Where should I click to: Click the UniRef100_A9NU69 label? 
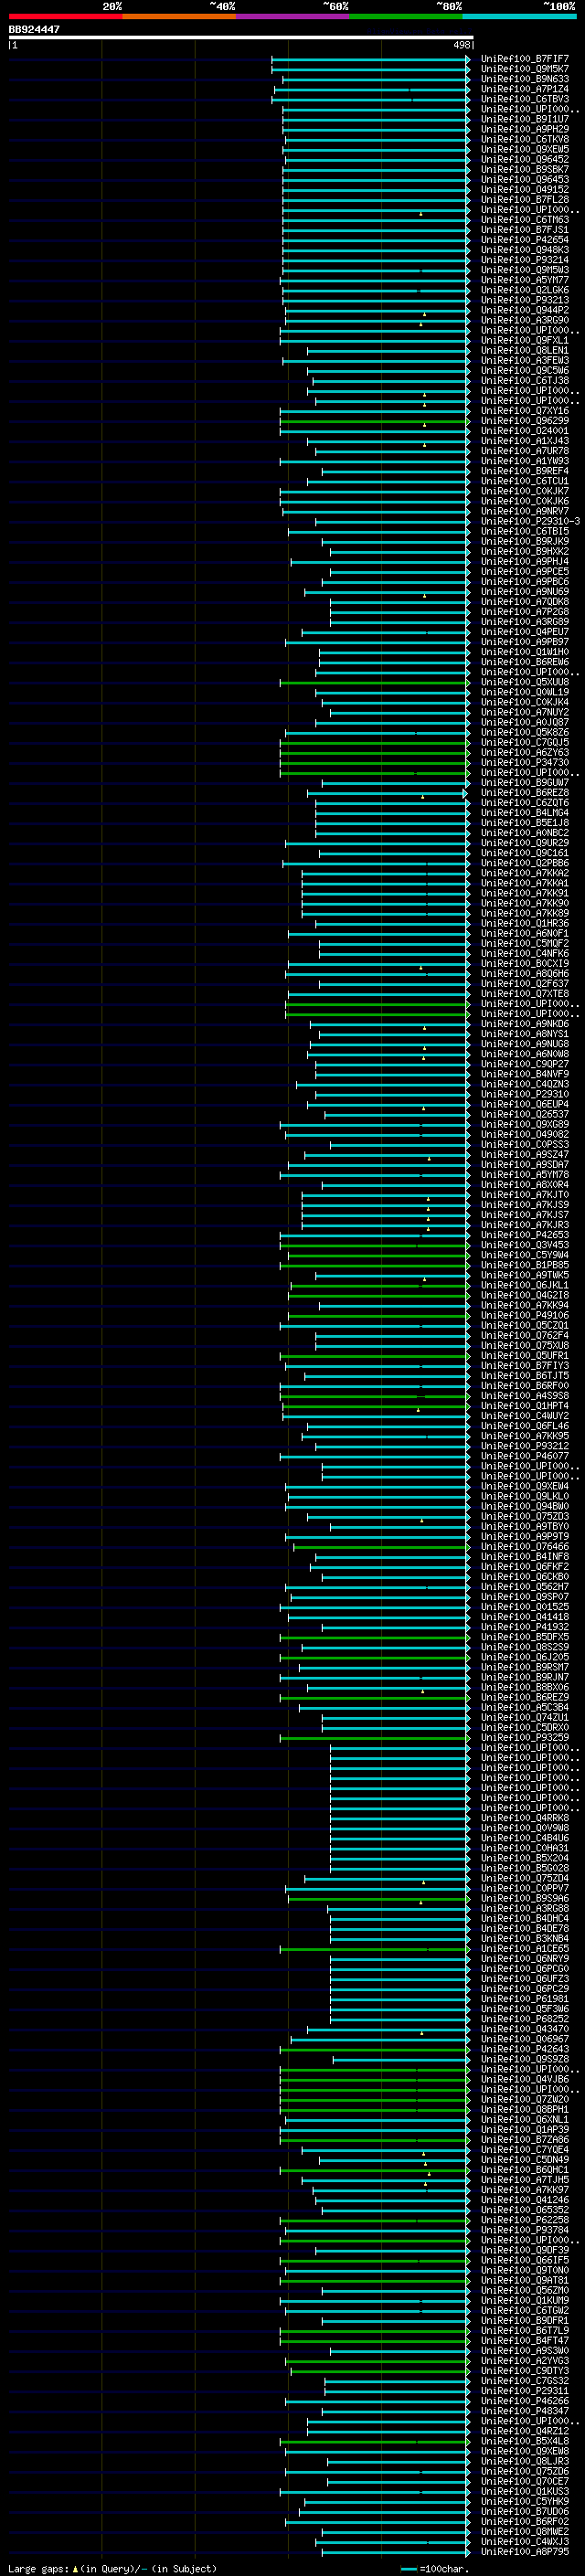pyautogui.click(x=525, y=592)
